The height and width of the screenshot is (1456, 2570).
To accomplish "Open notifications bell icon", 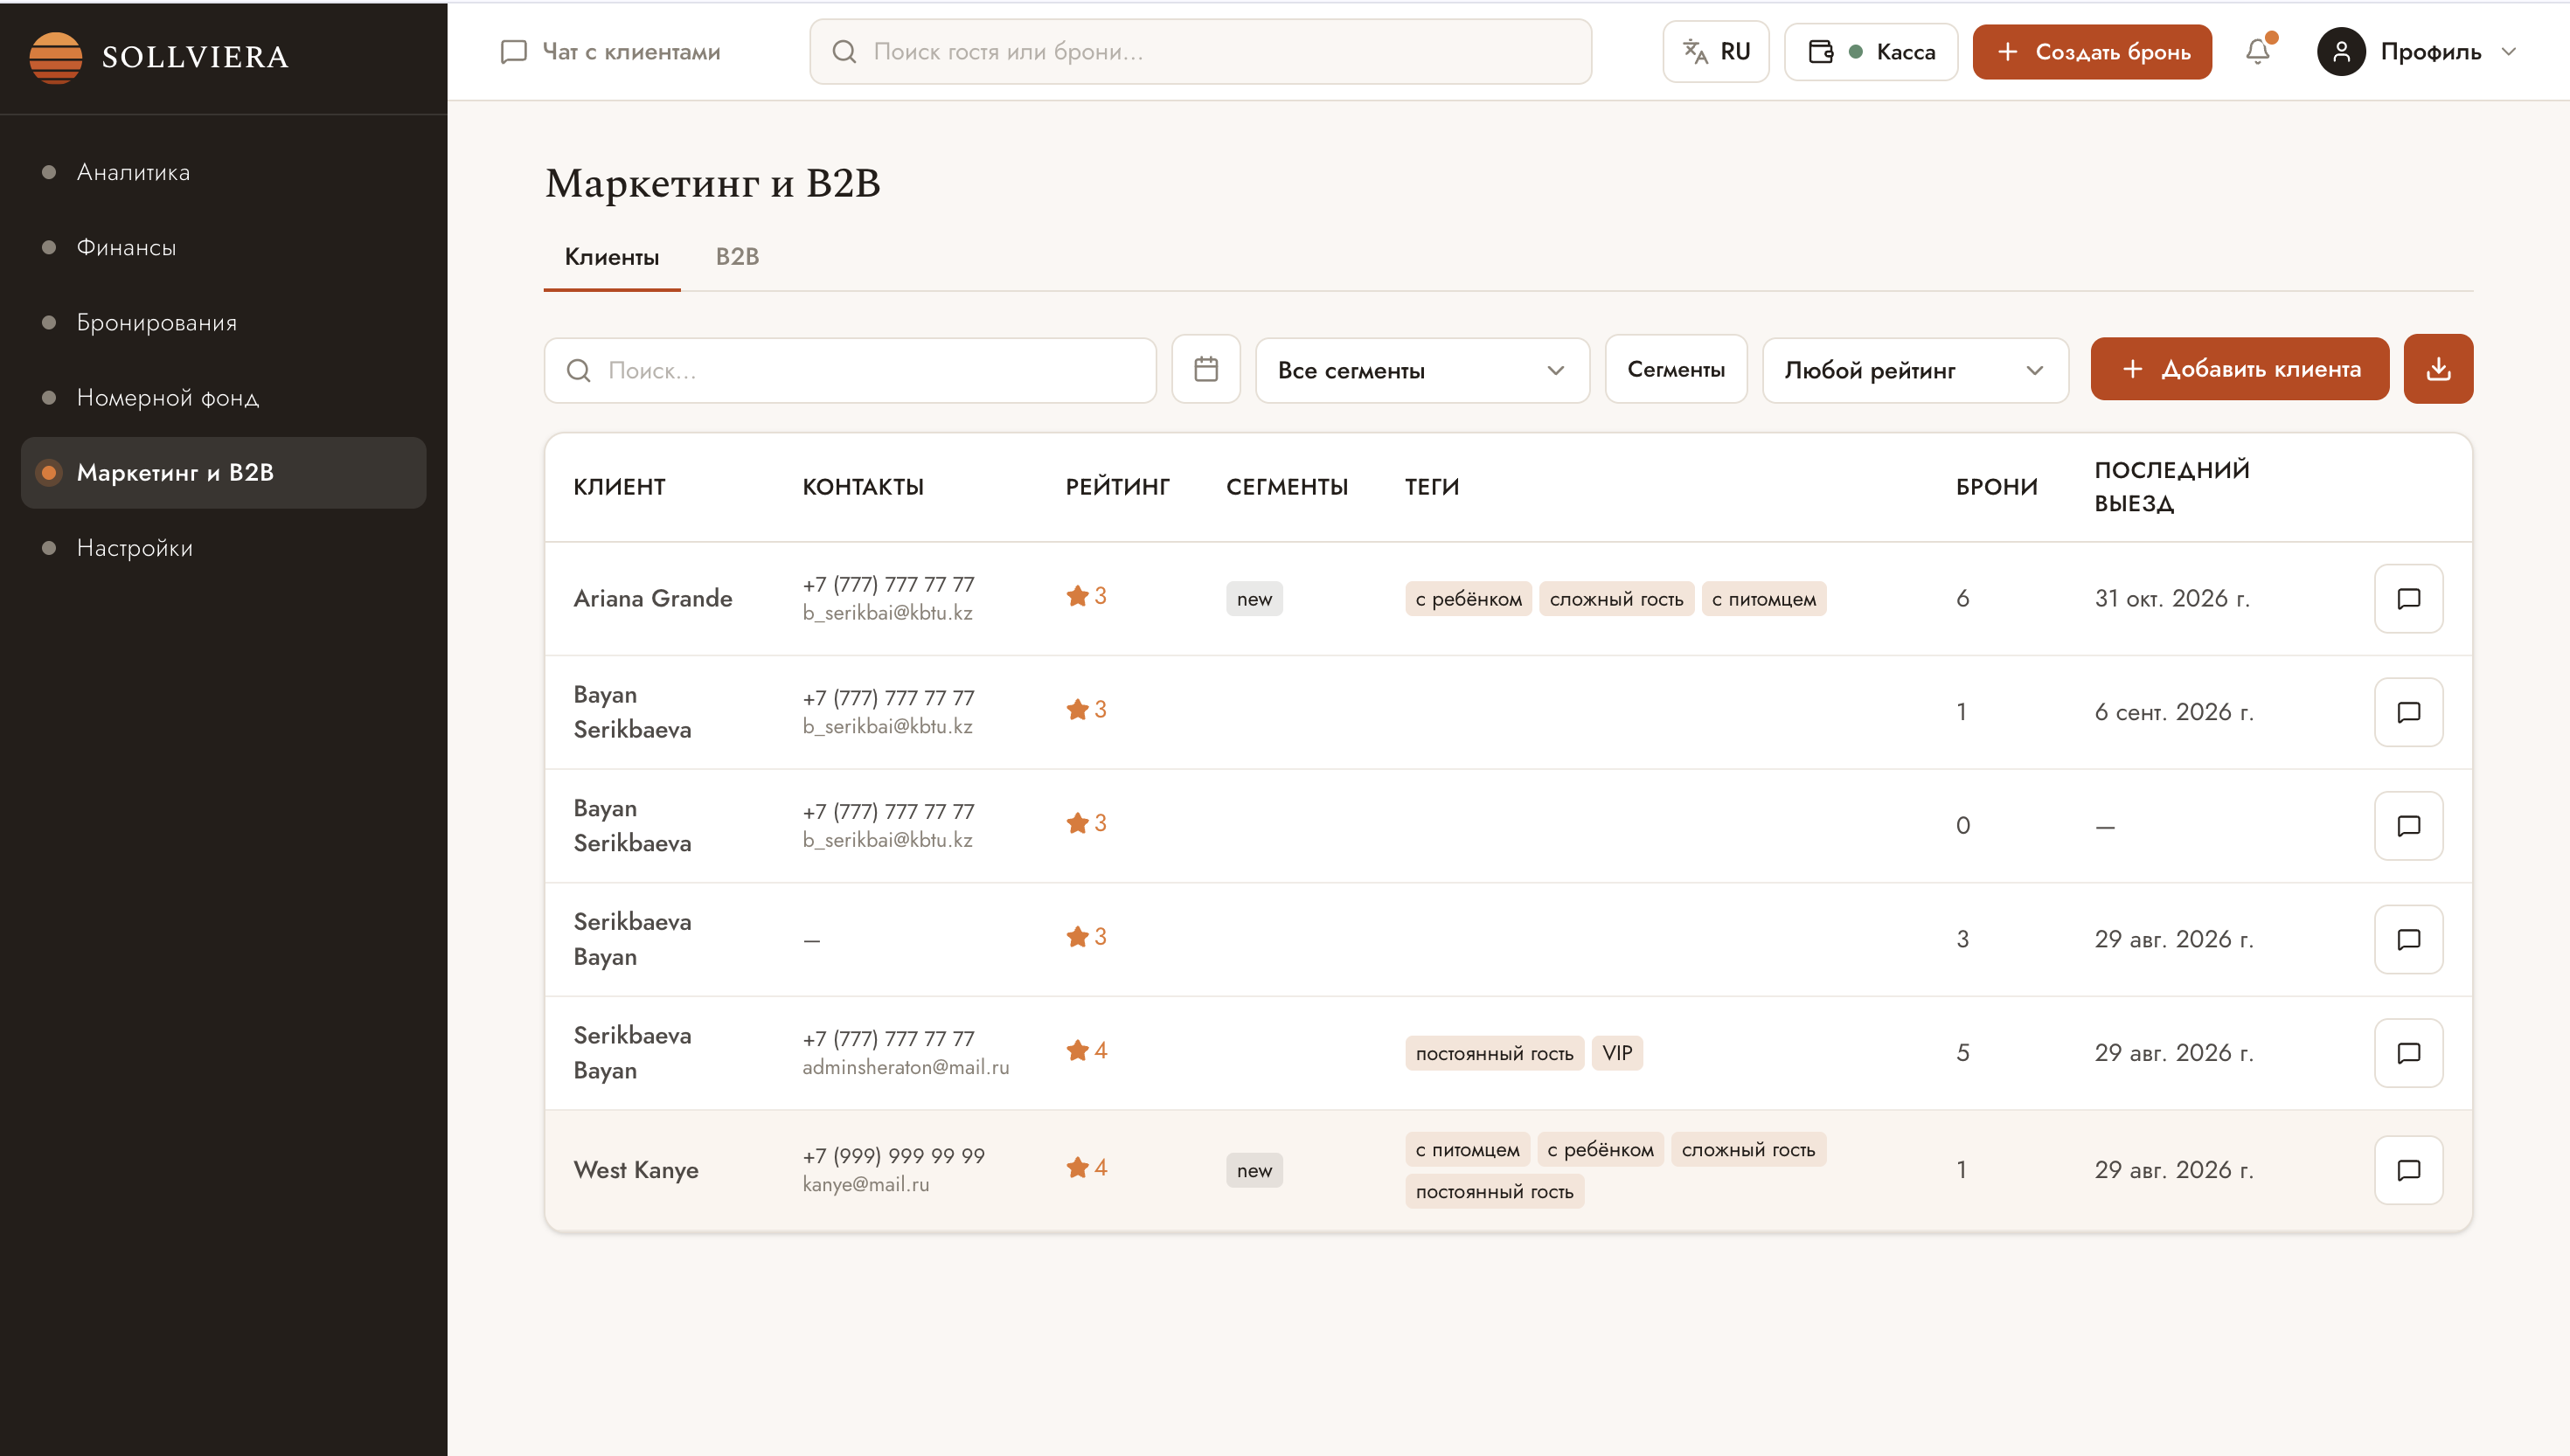I will click(x=2258, y=51).
